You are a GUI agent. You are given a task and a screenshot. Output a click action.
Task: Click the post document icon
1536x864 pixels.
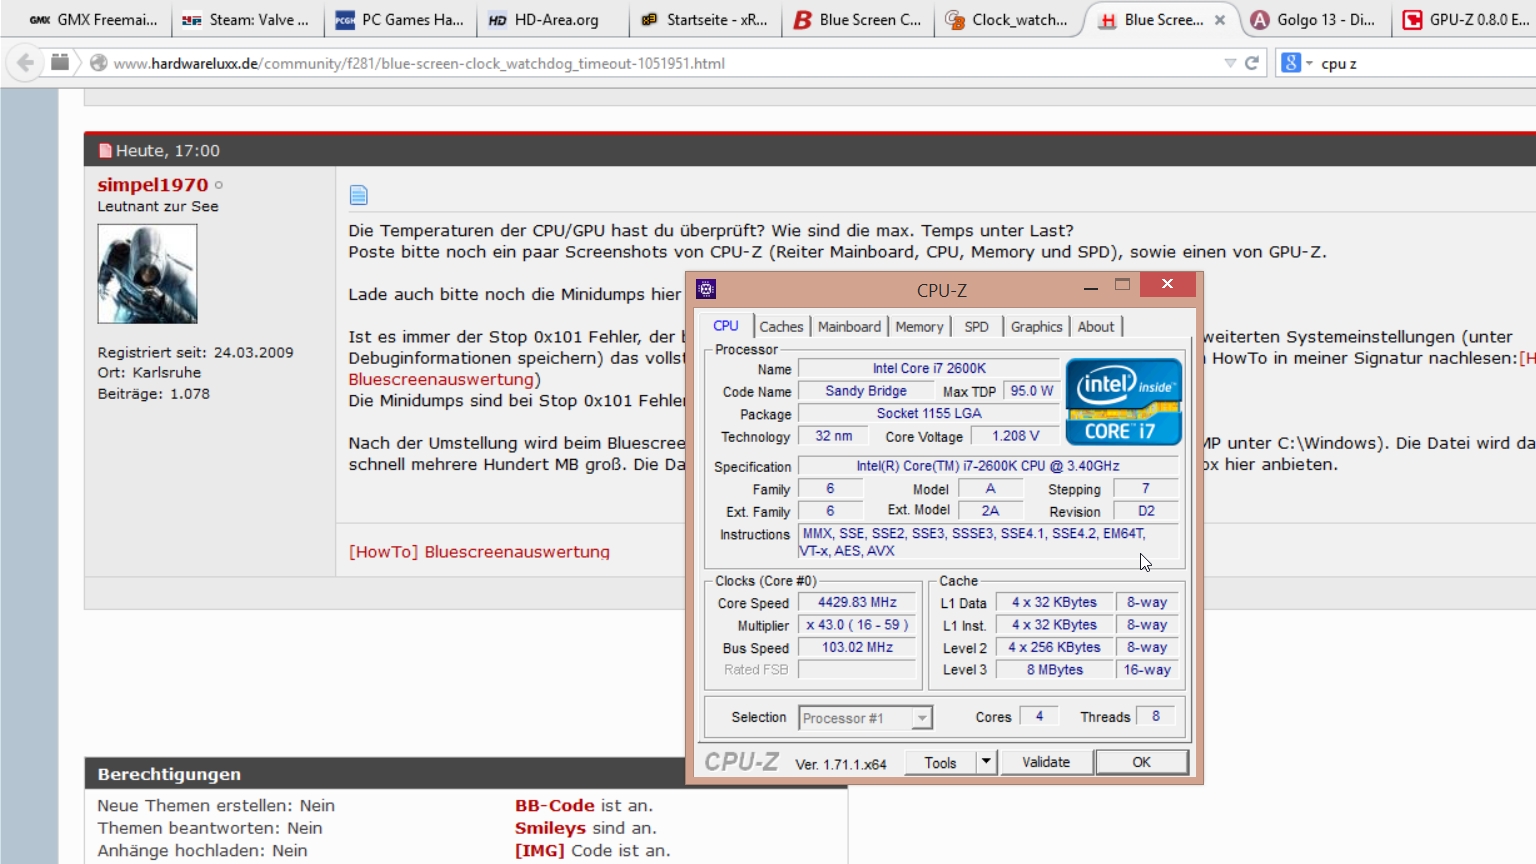point(358,195)
